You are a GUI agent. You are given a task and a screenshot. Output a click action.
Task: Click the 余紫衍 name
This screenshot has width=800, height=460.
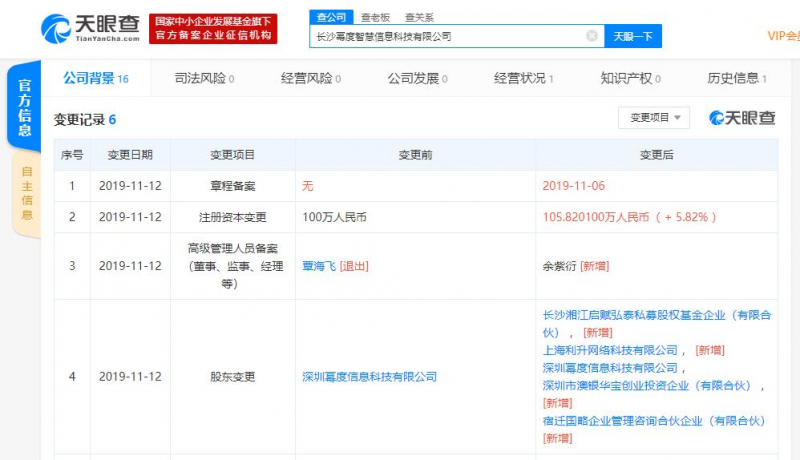click(x=559, y=266)
